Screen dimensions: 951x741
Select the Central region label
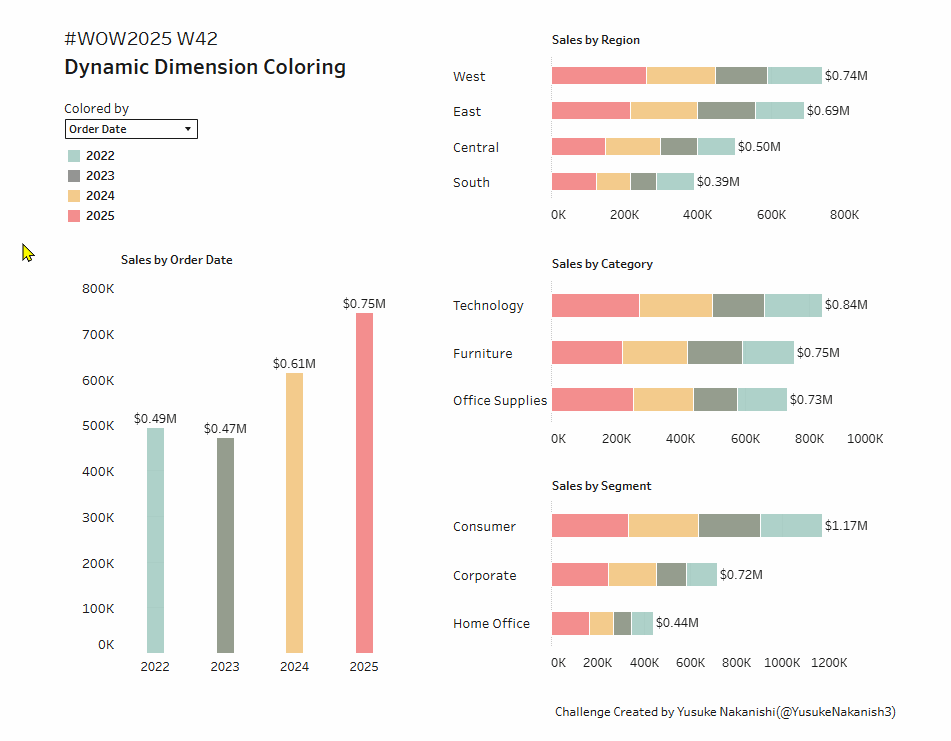(476, 147)
